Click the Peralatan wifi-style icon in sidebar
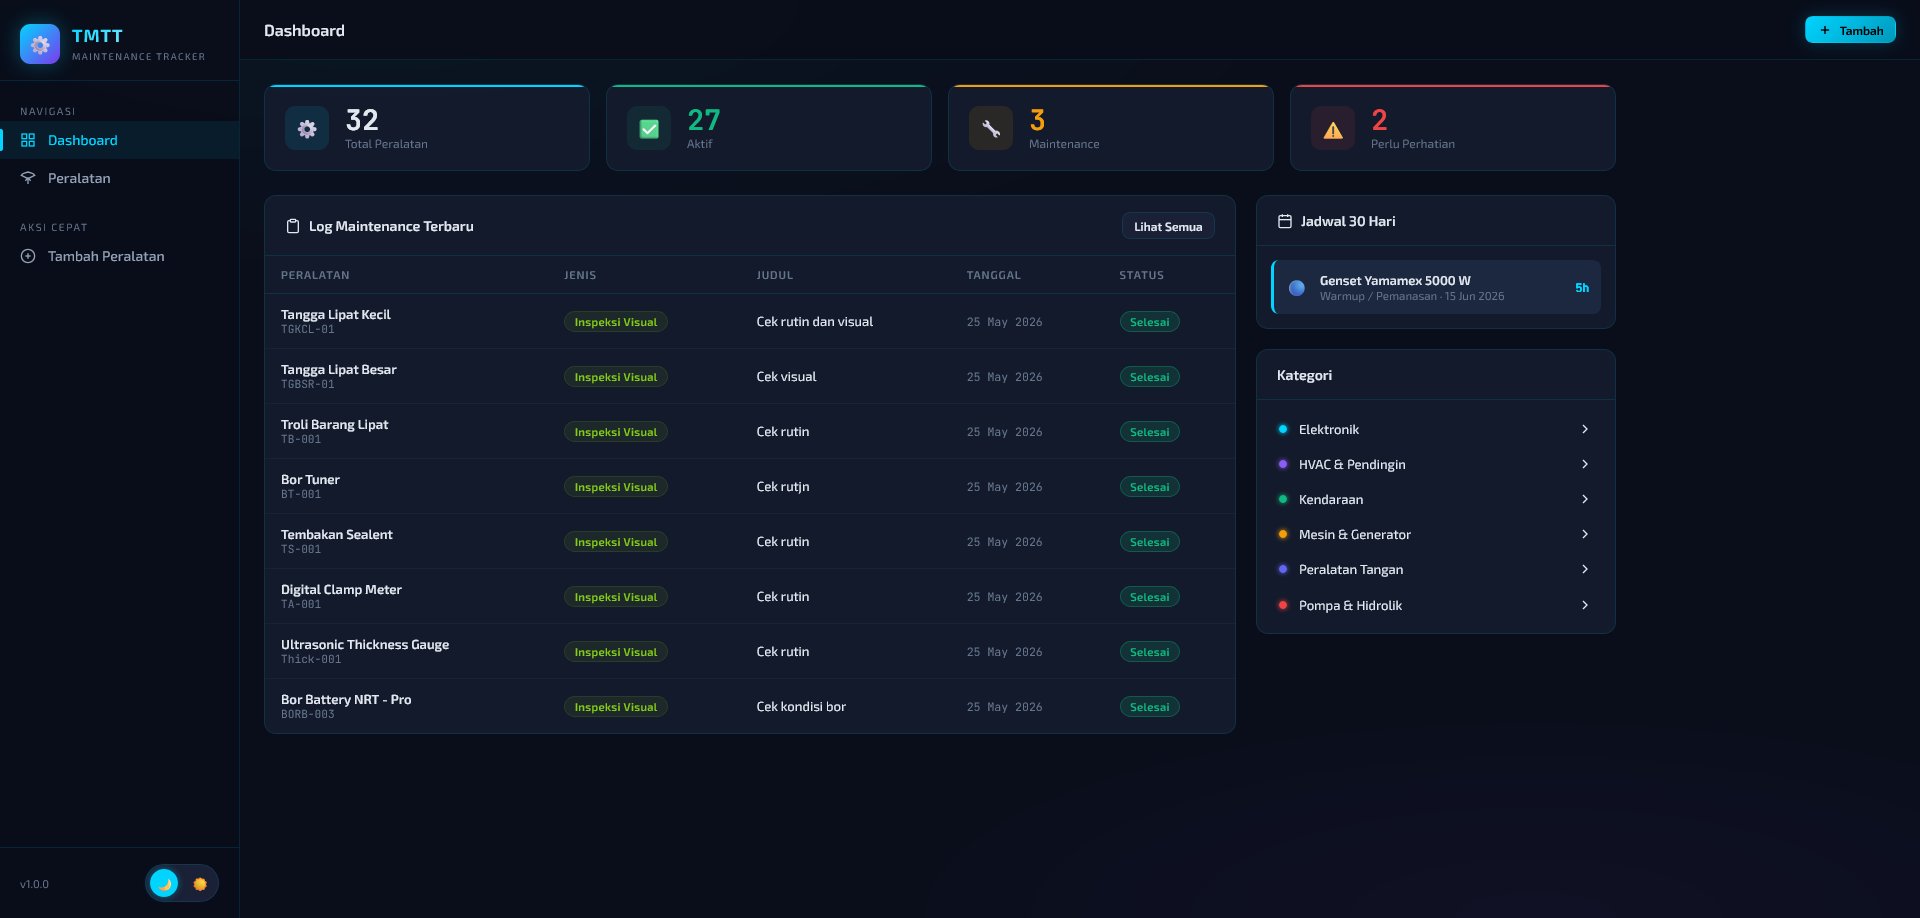The width and height of the screenshot is (1920, 918). tap(28, 178)
